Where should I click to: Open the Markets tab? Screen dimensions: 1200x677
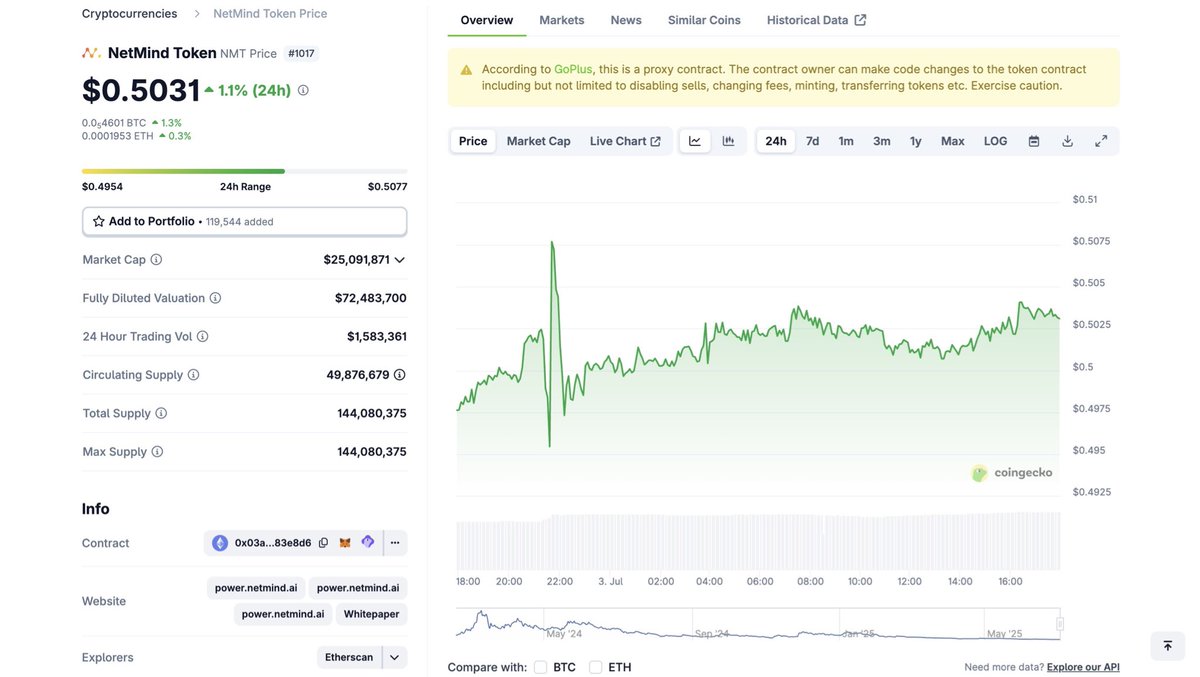pyautogui.click(x=562, y=20)
